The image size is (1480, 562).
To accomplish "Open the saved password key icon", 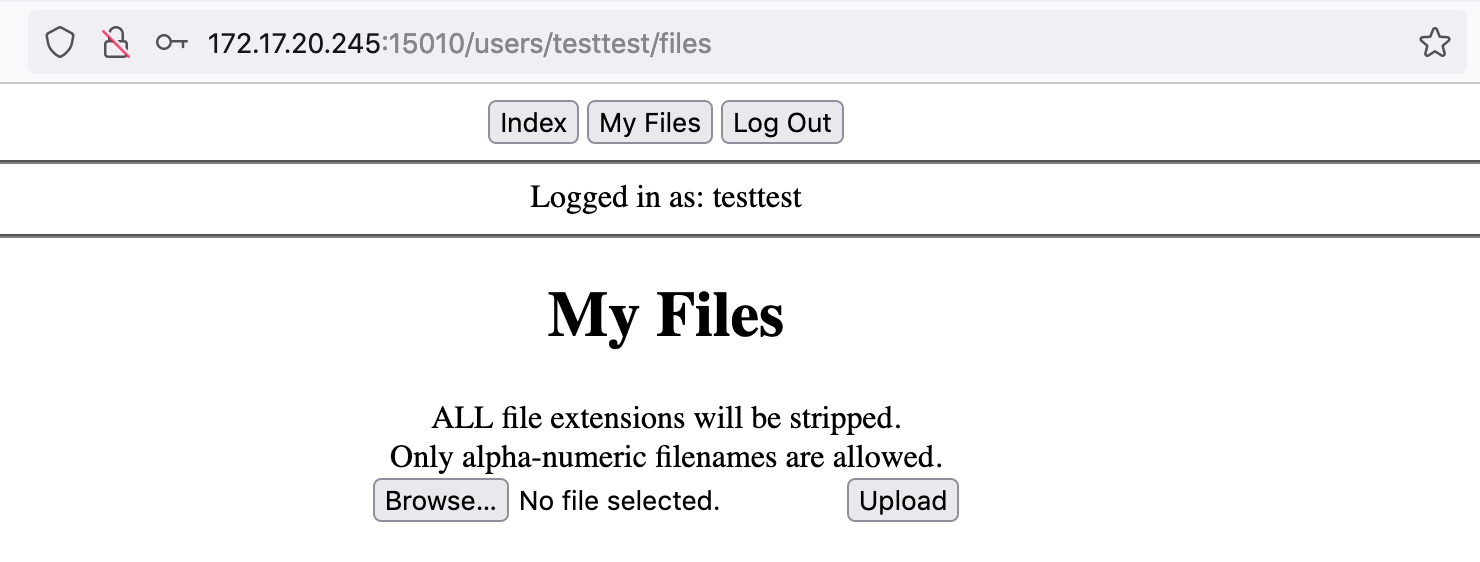I will [172, 43].
